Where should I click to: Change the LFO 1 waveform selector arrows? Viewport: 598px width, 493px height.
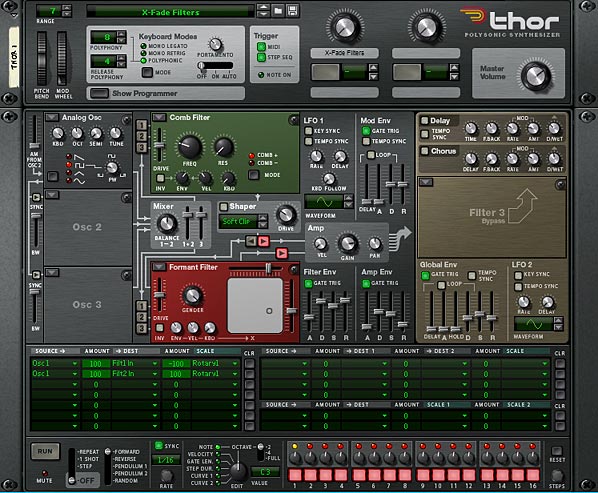click(x=348, y=201)
